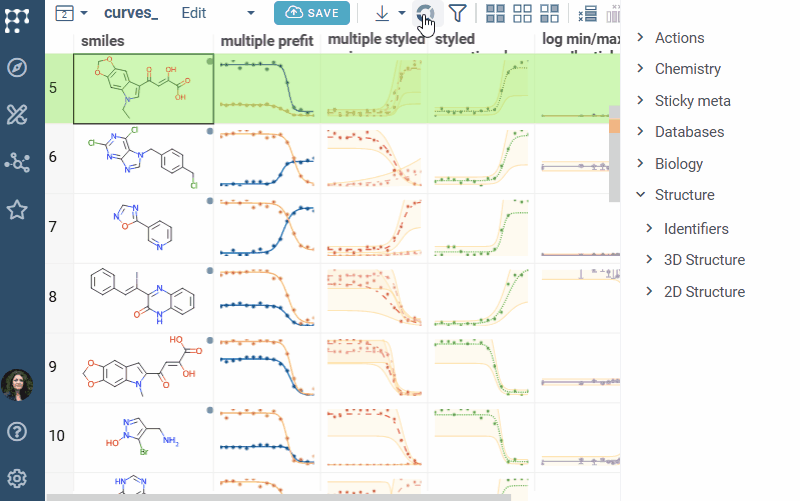800x501 pixels.
Task: Click the molecule structure in row 7
Action: 143,227
